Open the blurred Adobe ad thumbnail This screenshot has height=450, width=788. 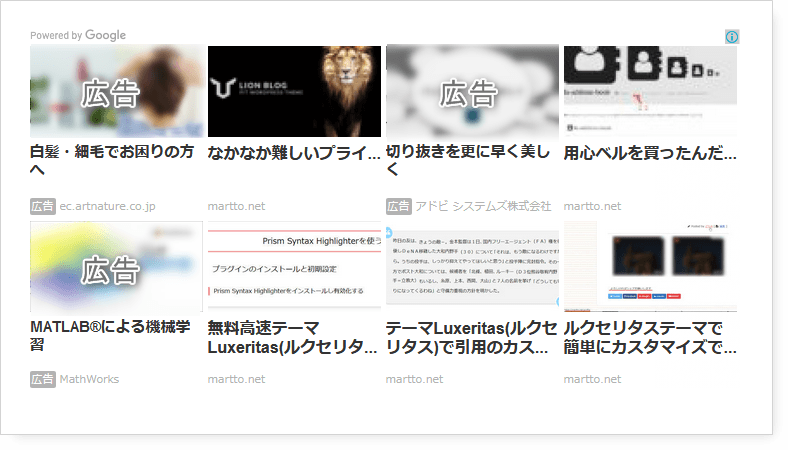(472, 91)
